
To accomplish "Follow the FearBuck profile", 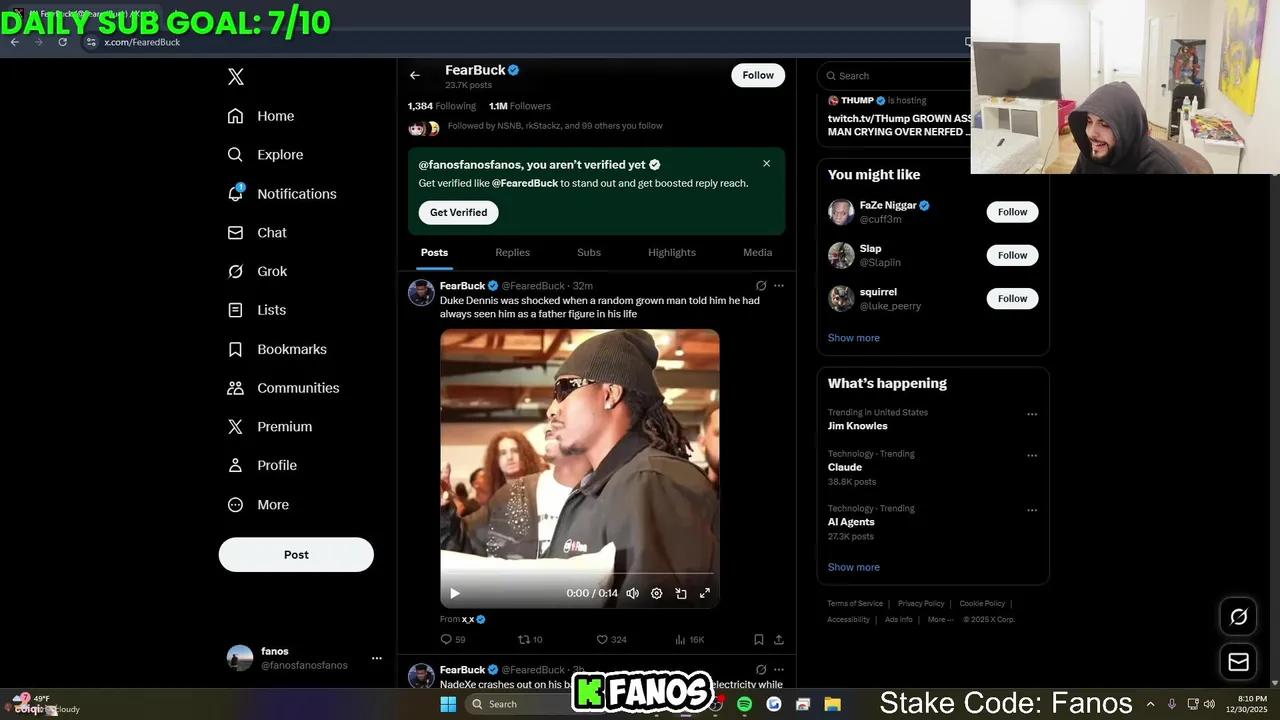I will coord(758,75).
